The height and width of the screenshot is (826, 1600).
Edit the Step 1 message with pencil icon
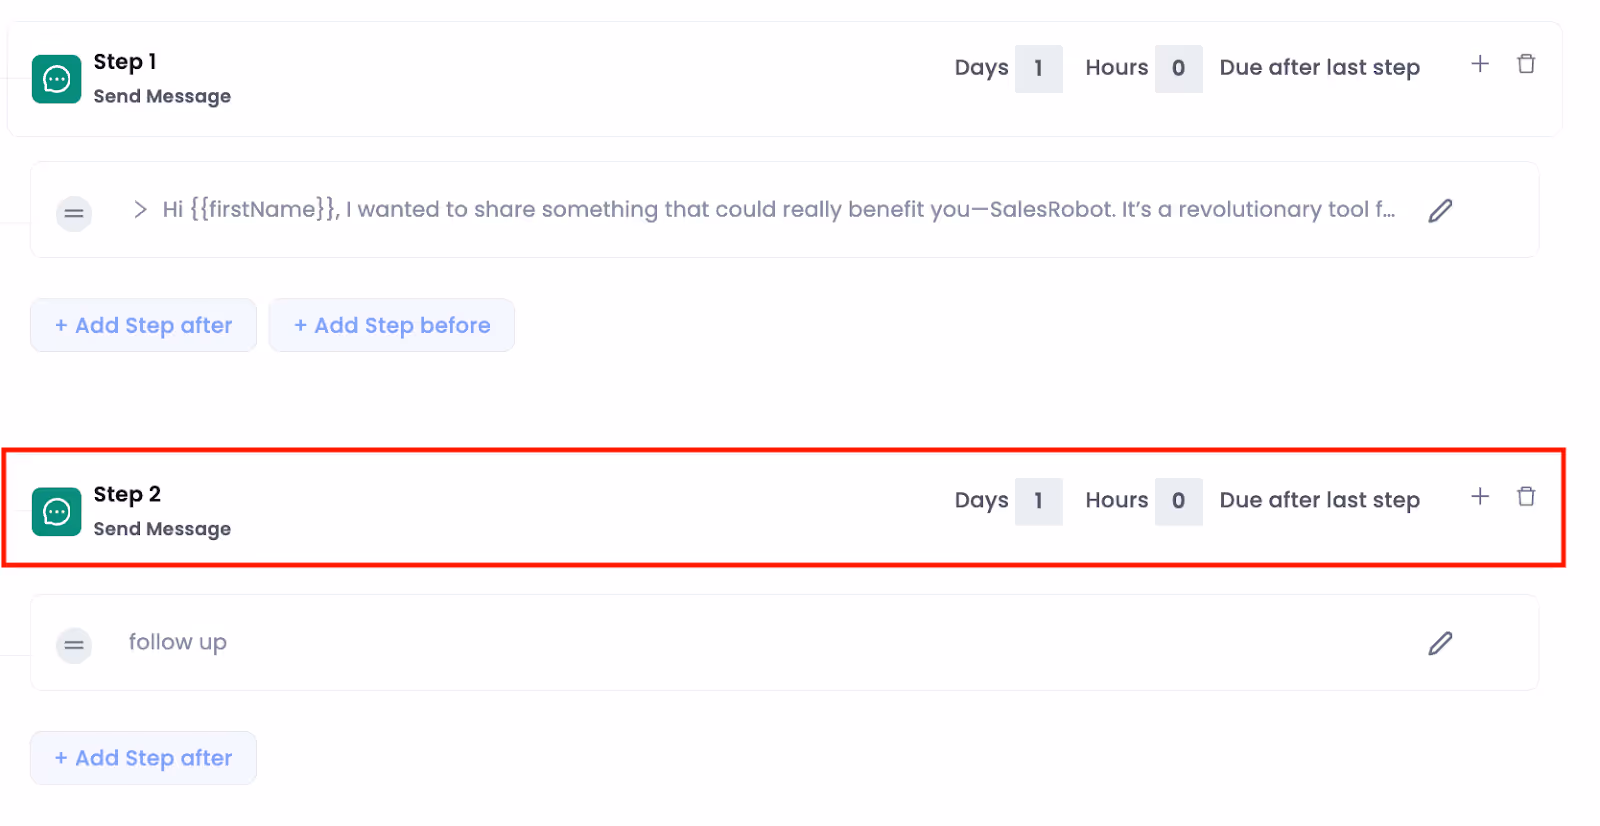[1440, 210]
